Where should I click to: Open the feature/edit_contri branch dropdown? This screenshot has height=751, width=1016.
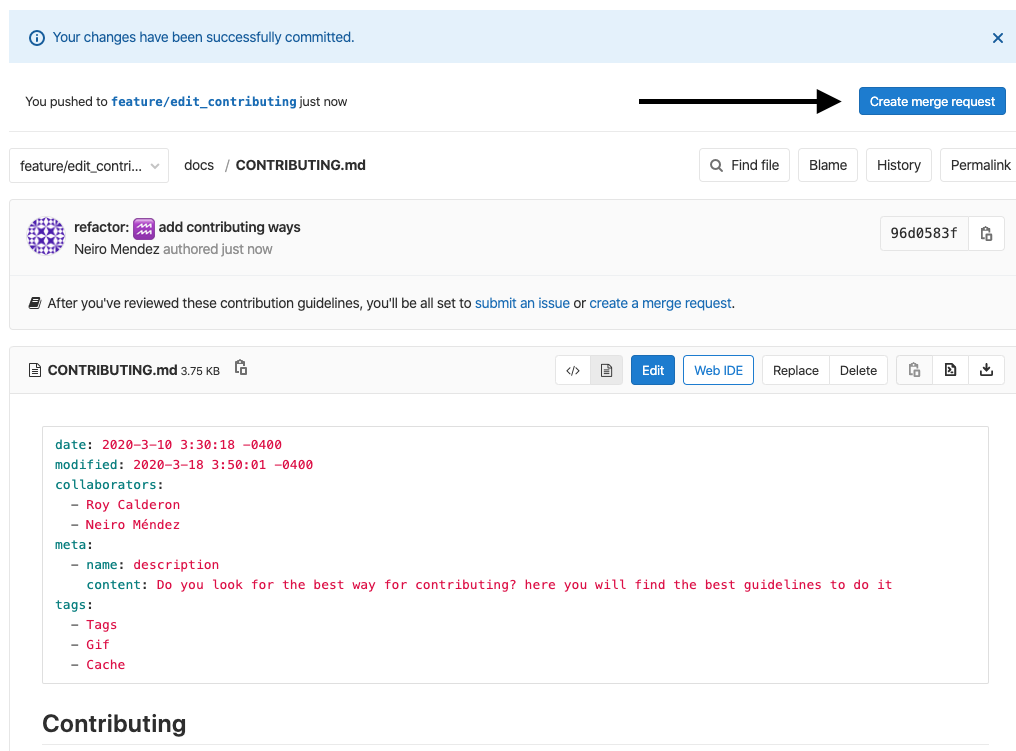[89, 166]
